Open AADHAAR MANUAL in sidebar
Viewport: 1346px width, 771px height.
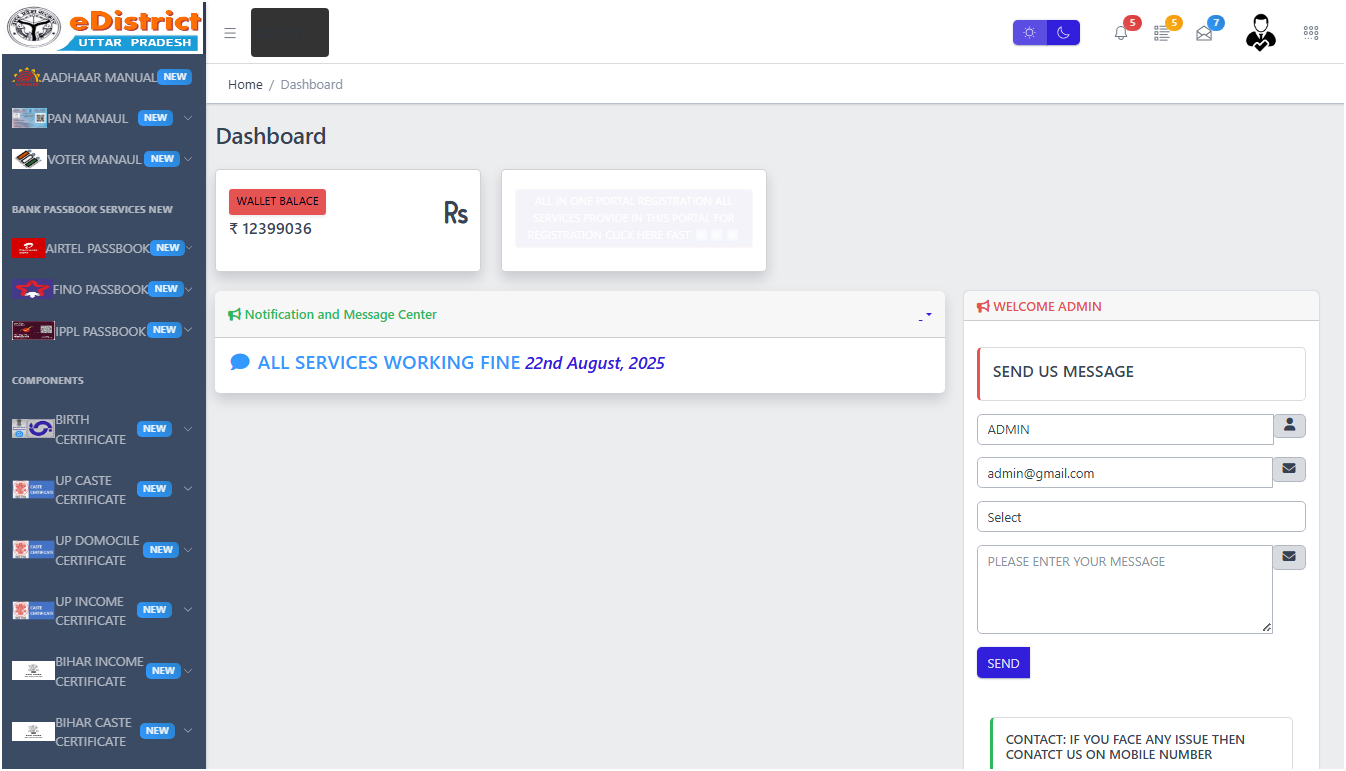[100, 77]
